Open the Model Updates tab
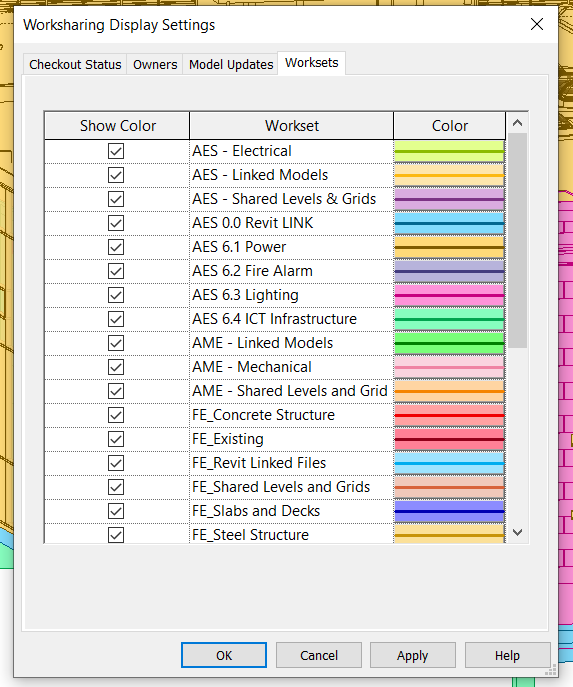The image size is (573, 687). (231, 64)
